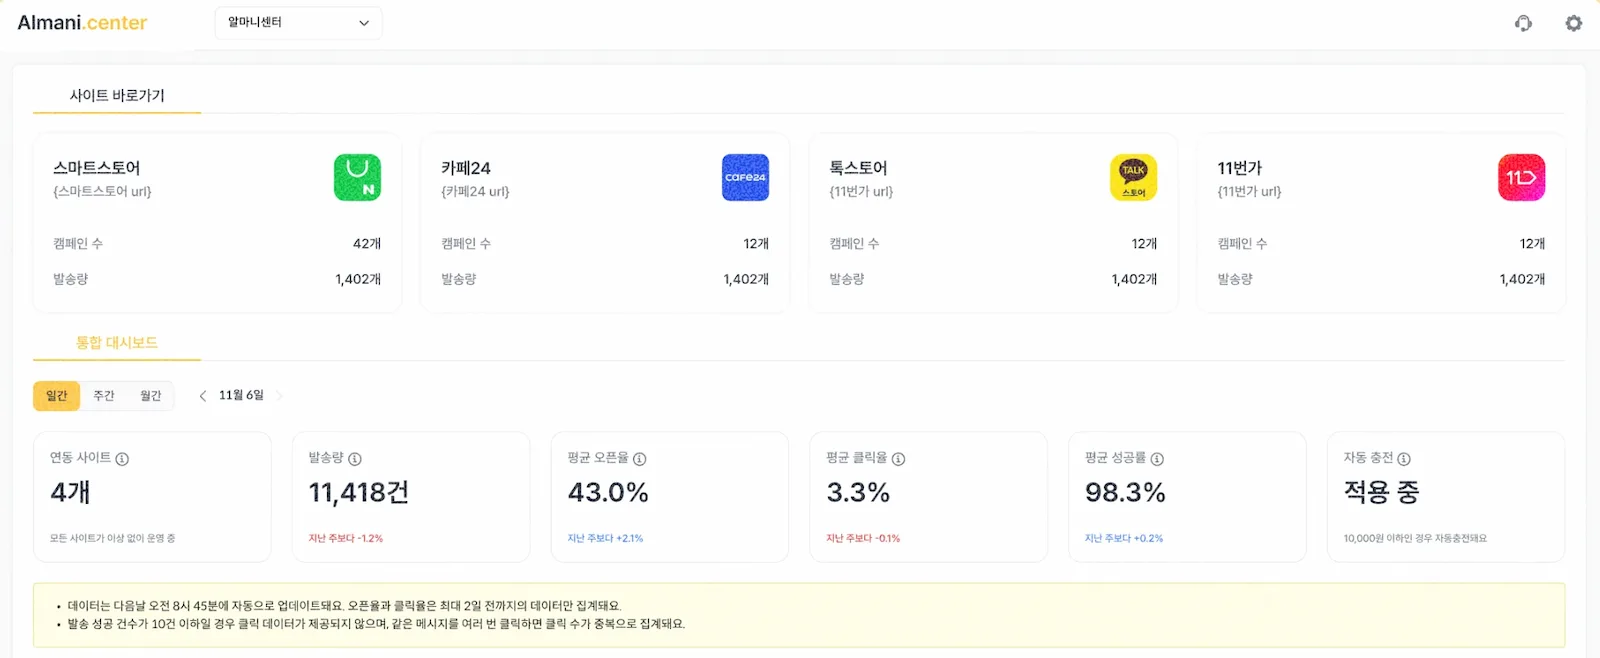Viewport: 1600px width, 658px height.
Task: Open the 카페24 site card title
Action: coord(466,168)
